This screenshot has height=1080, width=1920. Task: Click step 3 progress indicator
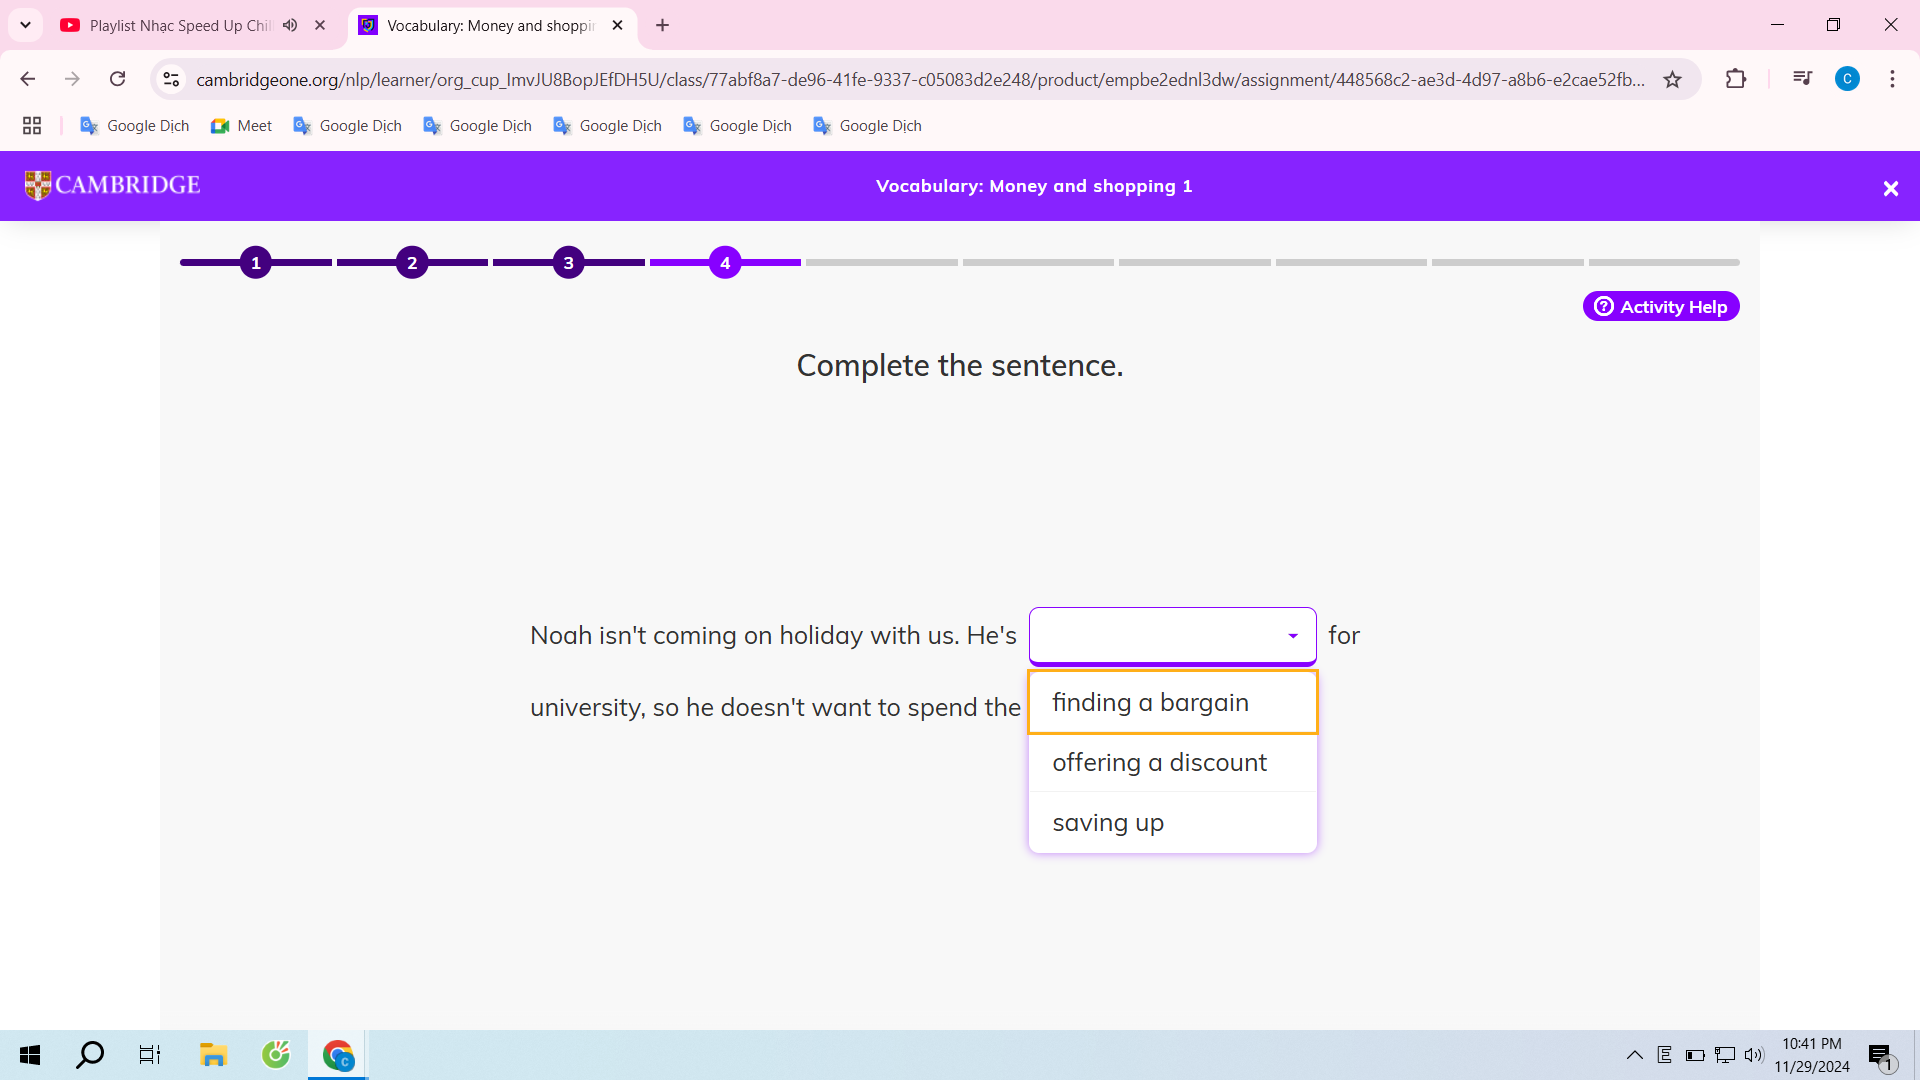point(568,262)
